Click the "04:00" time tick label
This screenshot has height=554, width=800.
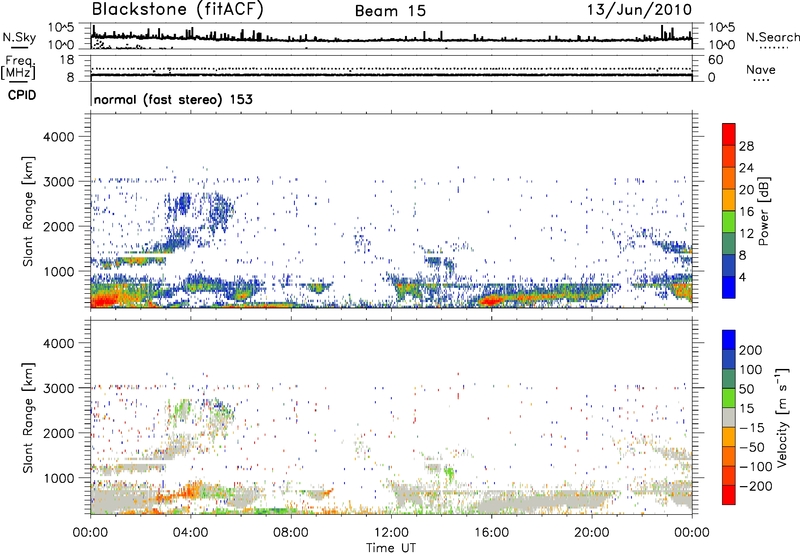click(x=190, y=533)
